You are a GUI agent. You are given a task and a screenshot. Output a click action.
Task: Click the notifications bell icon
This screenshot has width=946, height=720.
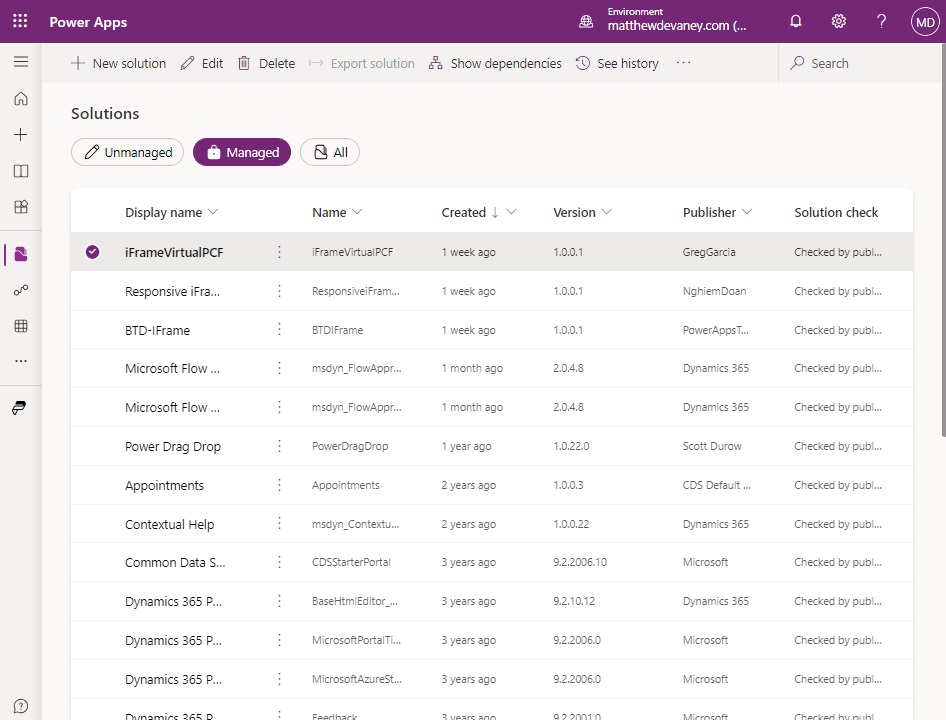pyautogui.click(x=796, y=21)
